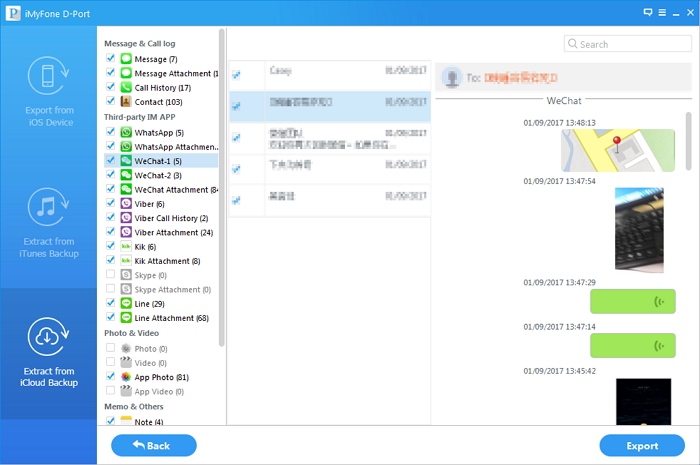This screenshot has width=700, height=465.
Task: Click the Kik icon
Action: click(126, 247)
